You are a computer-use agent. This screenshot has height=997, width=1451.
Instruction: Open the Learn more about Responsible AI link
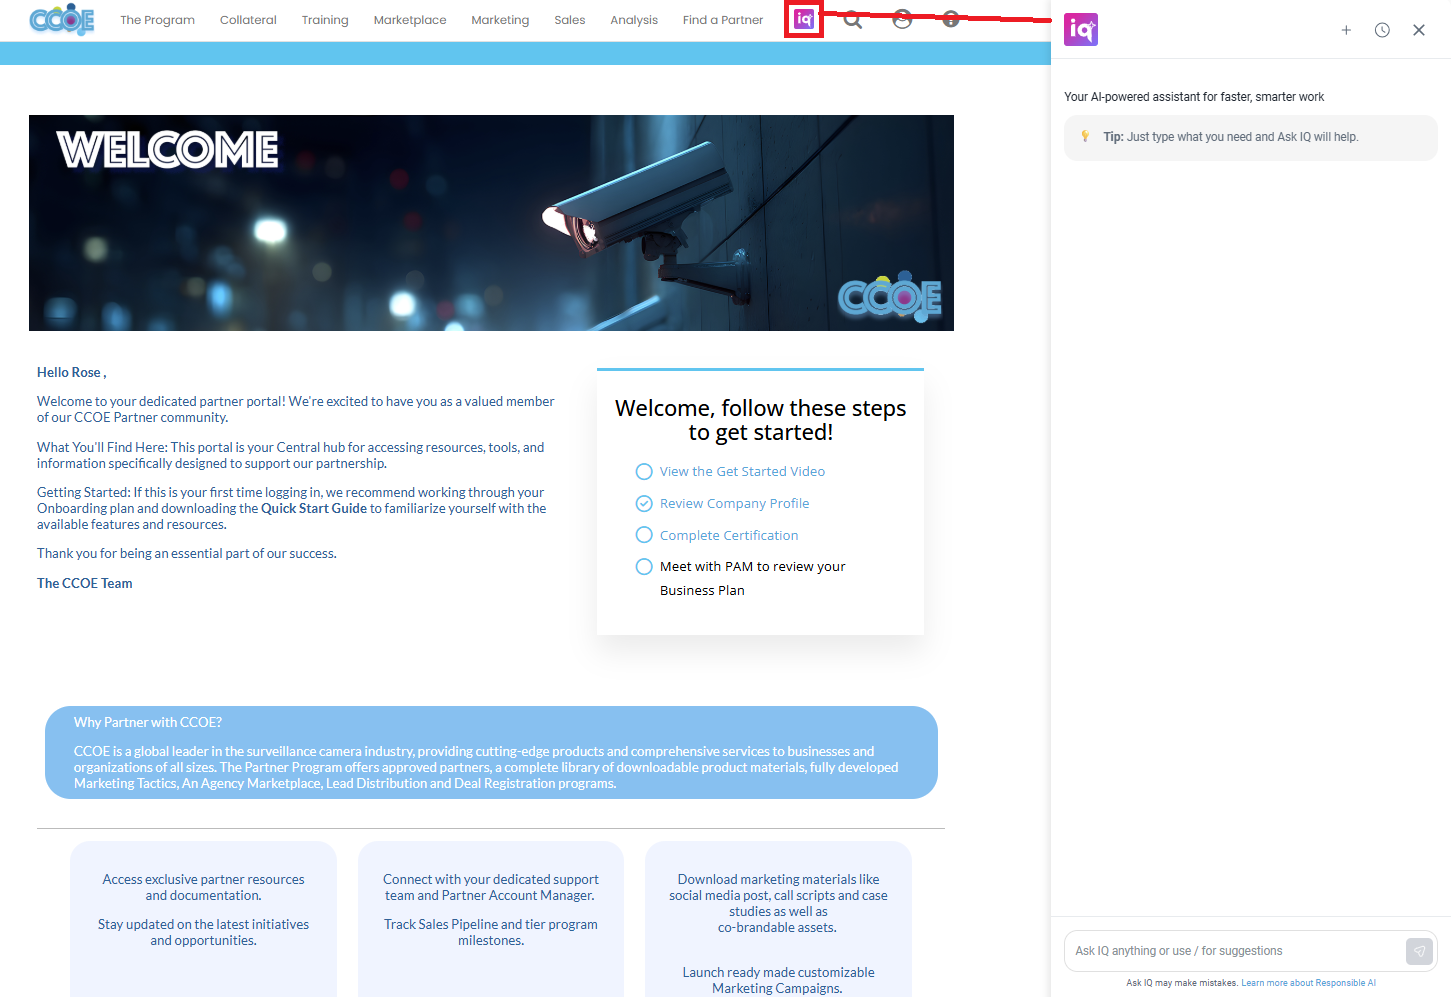click(x=1308, y=983)
